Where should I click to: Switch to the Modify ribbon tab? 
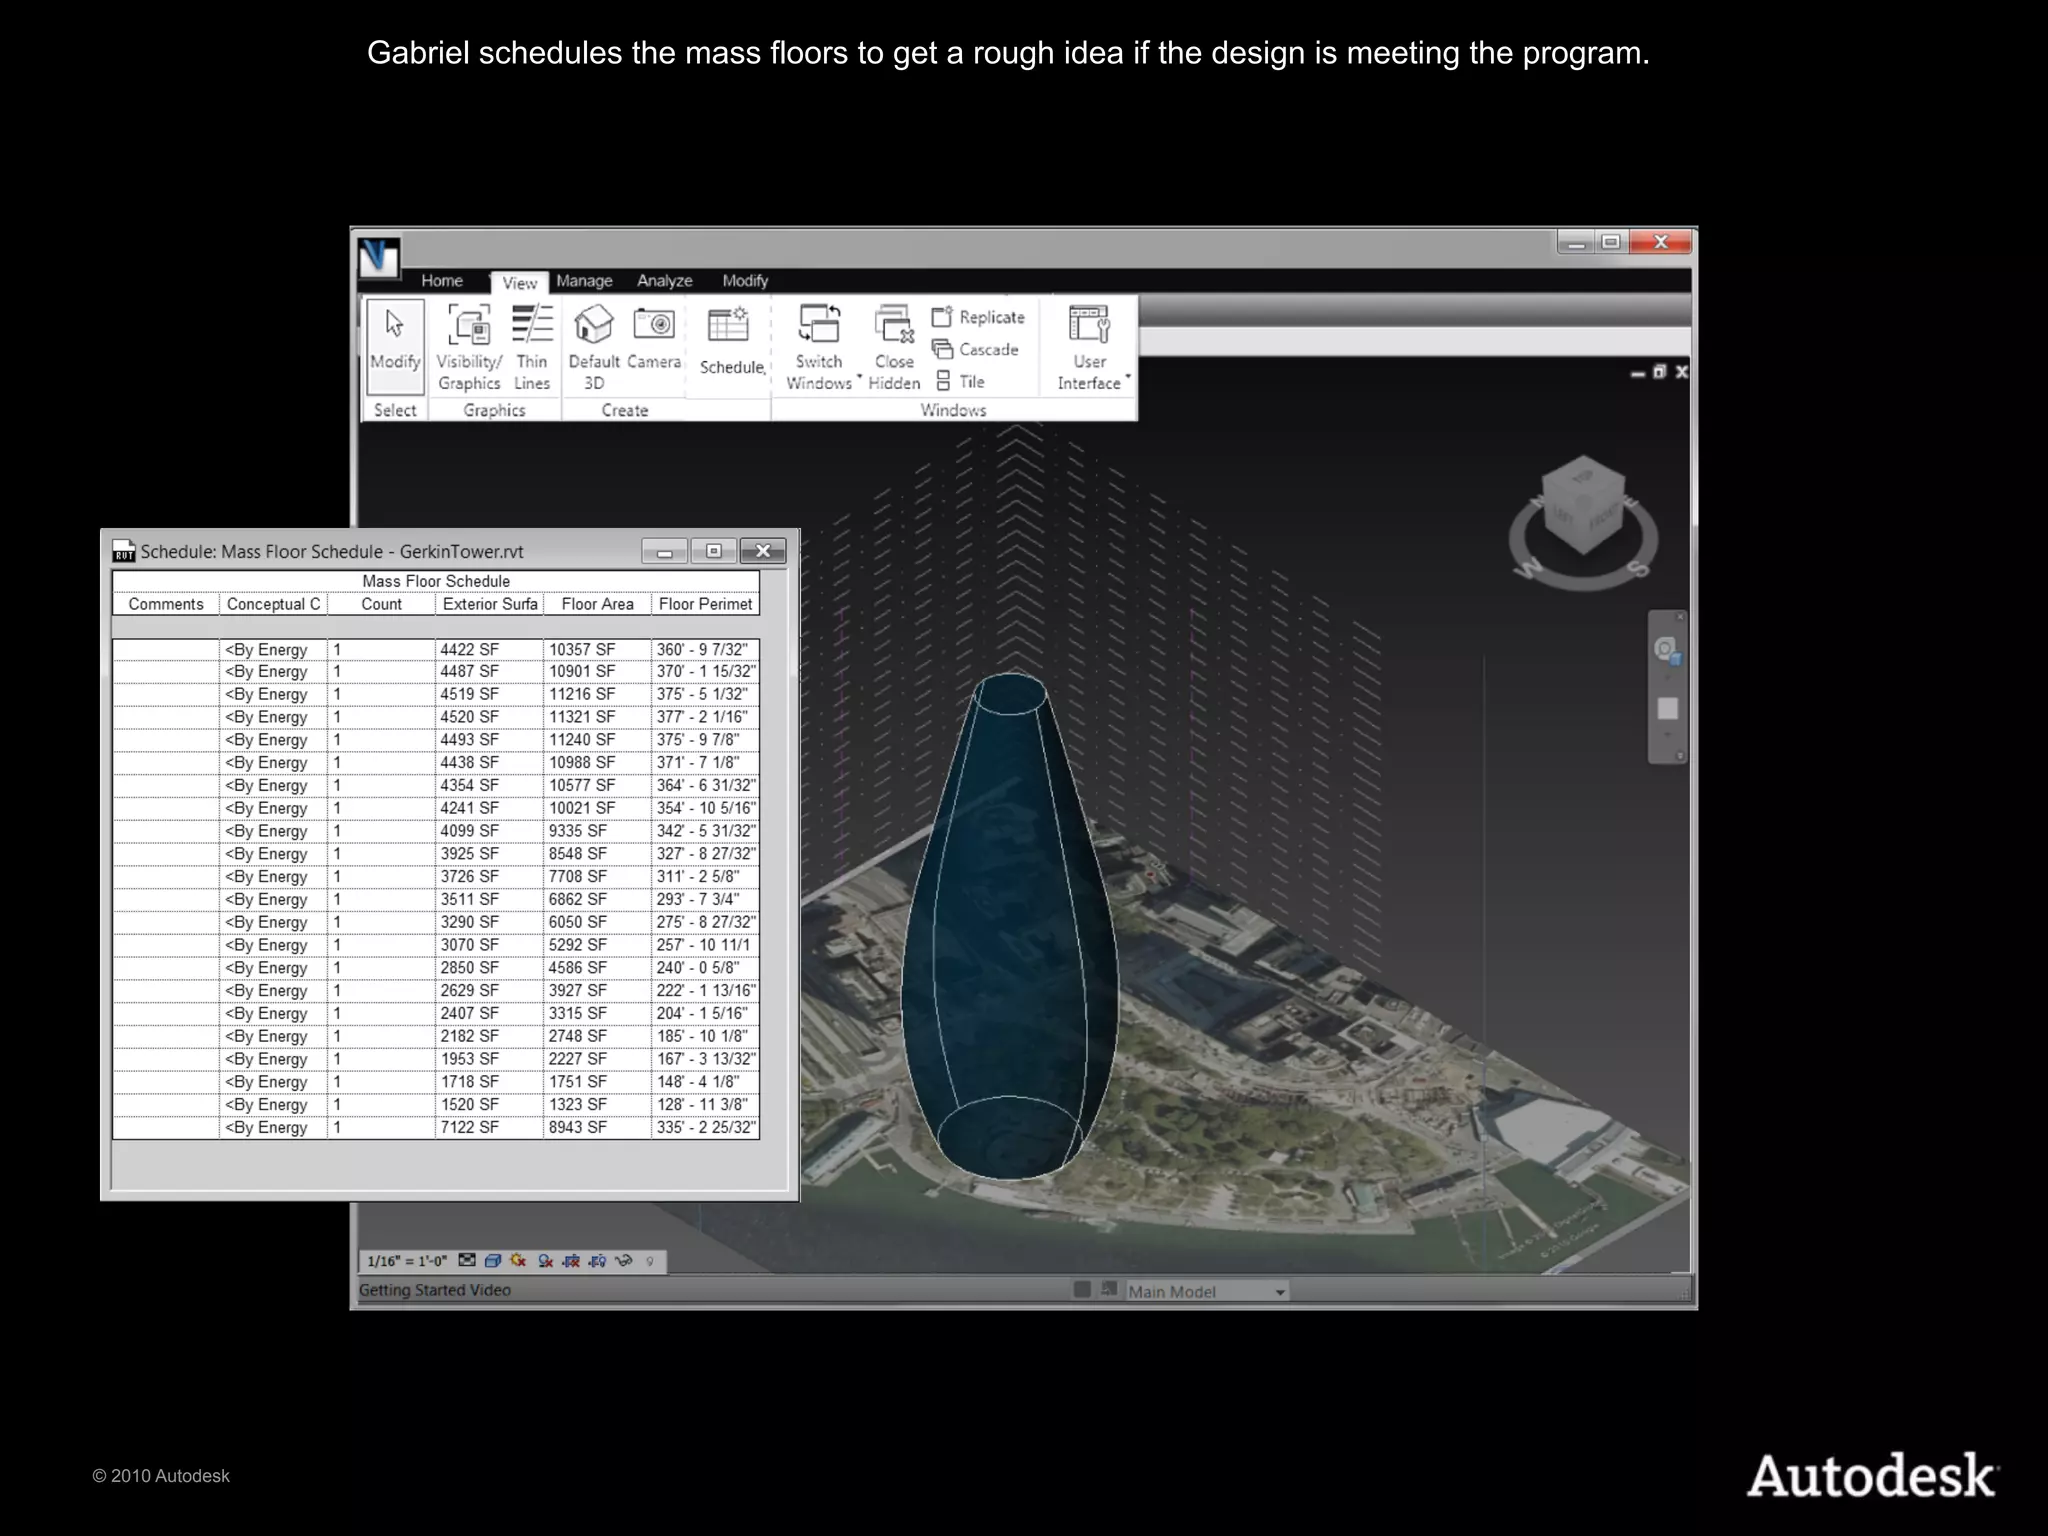745,281
